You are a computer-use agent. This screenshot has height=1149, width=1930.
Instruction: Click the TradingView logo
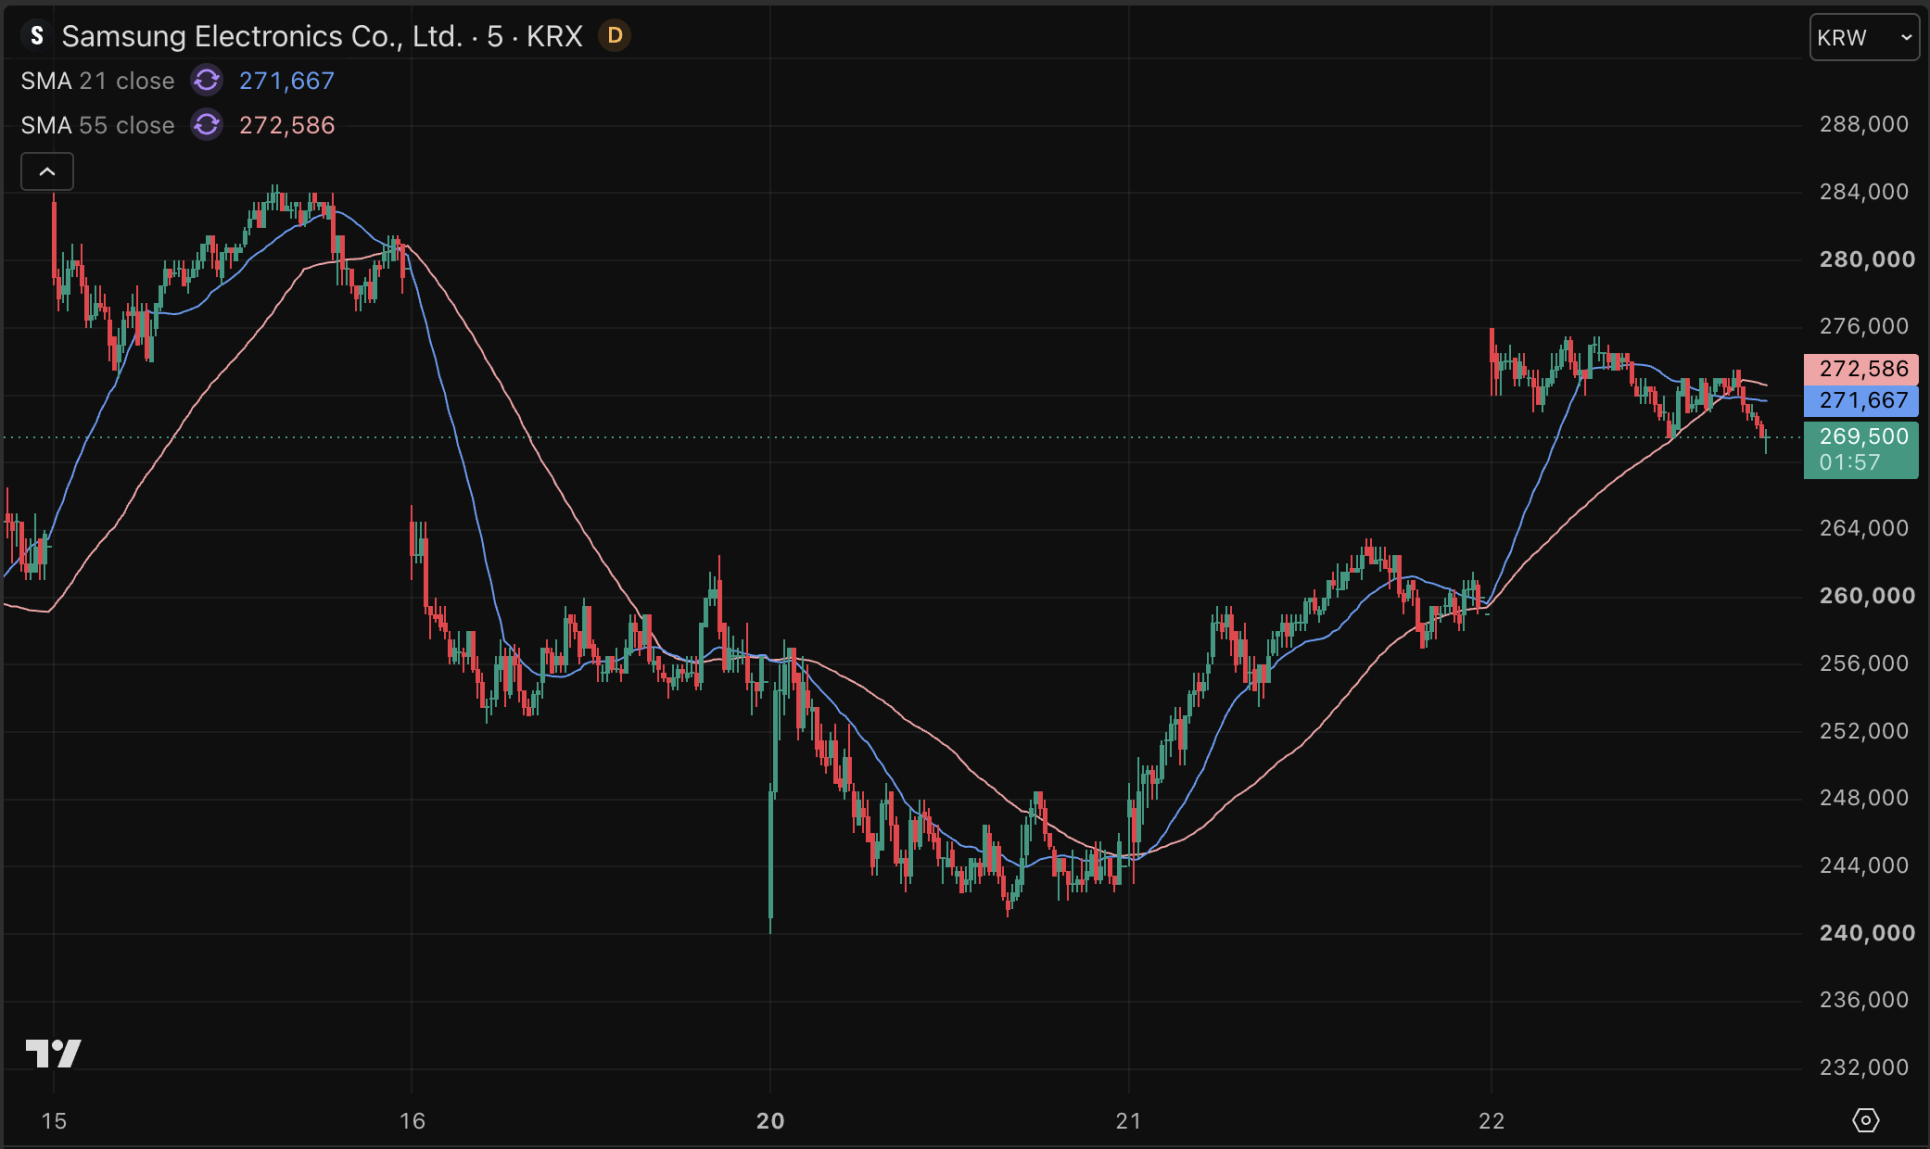pyautogui.click(x=53, y=1053)
